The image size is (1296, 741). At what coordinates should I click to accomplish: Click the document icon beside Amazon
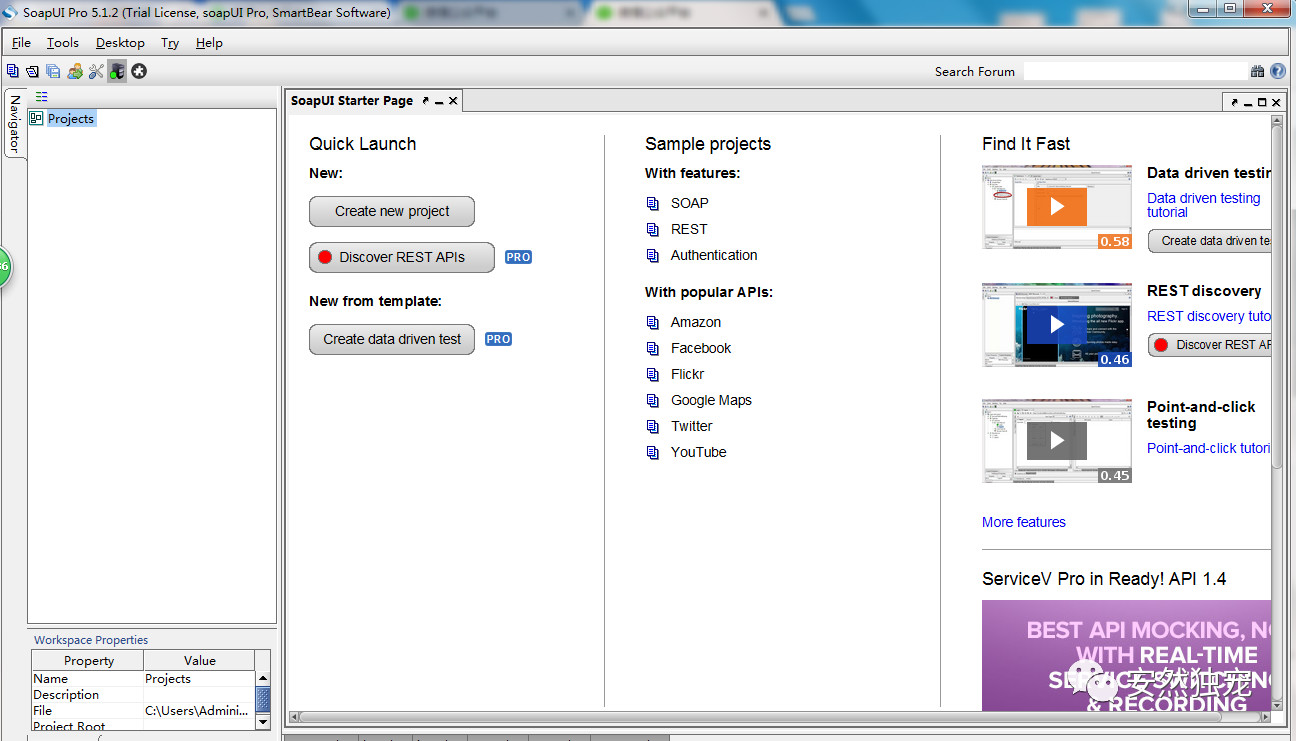tap(653, 322)
